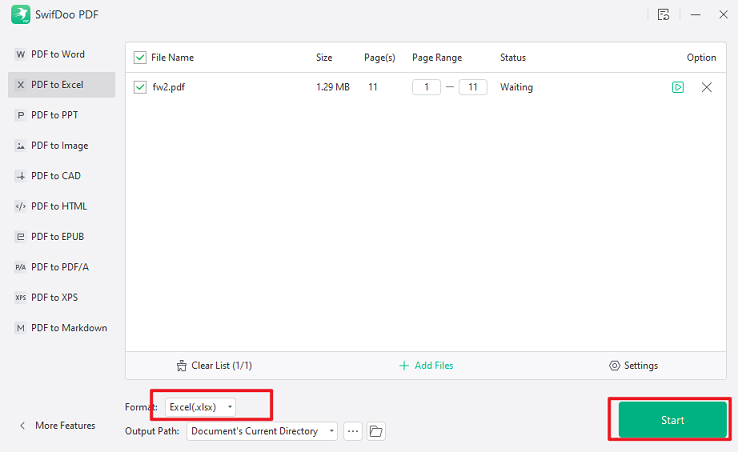Click the Option column header
This screenshot has width=738, height=452.
coord(701,57)
